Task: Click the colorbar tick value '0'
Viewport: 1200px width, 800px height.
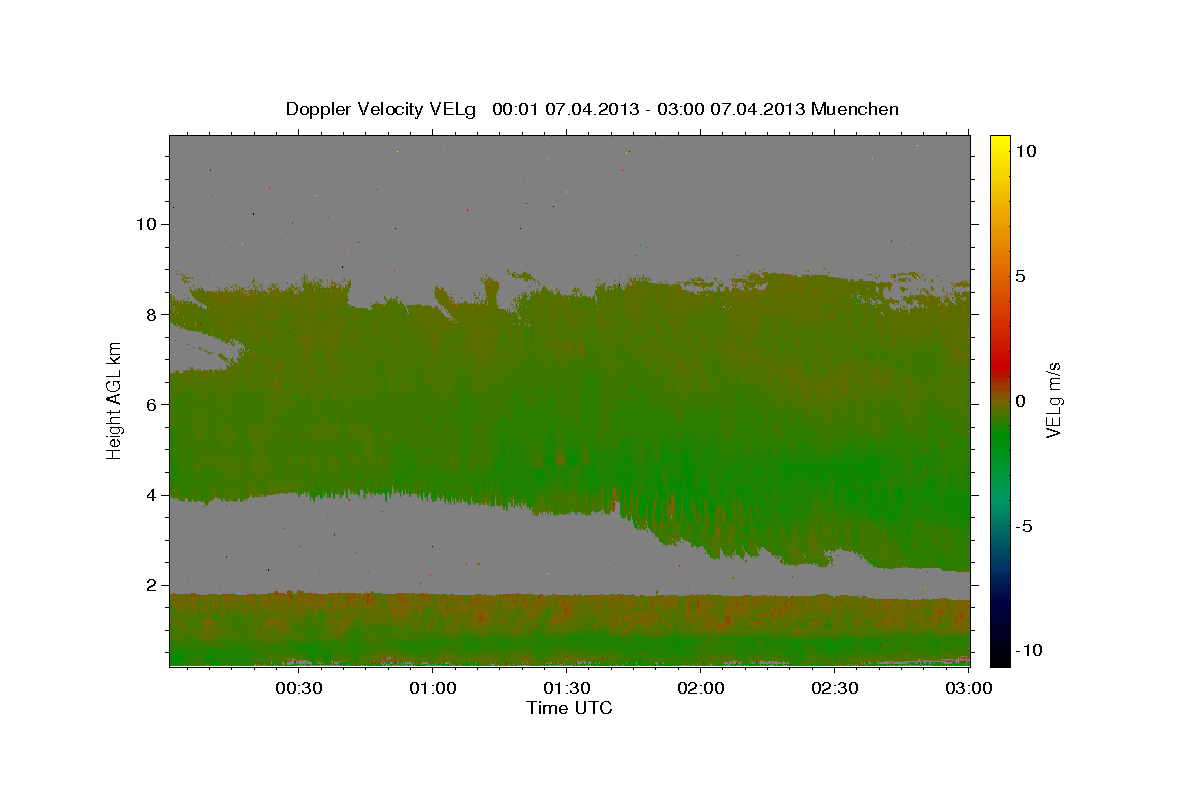Action: click(1020, 401)
